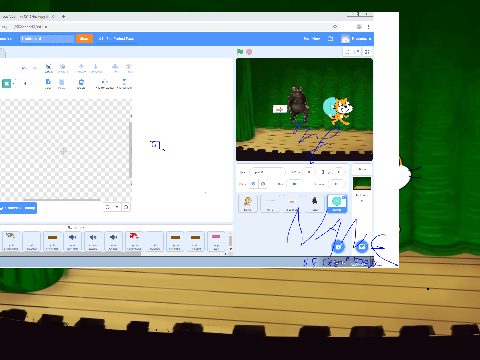Click the red stop button above the stage
This screenshot has width=480, height=360.
[249, 52]
